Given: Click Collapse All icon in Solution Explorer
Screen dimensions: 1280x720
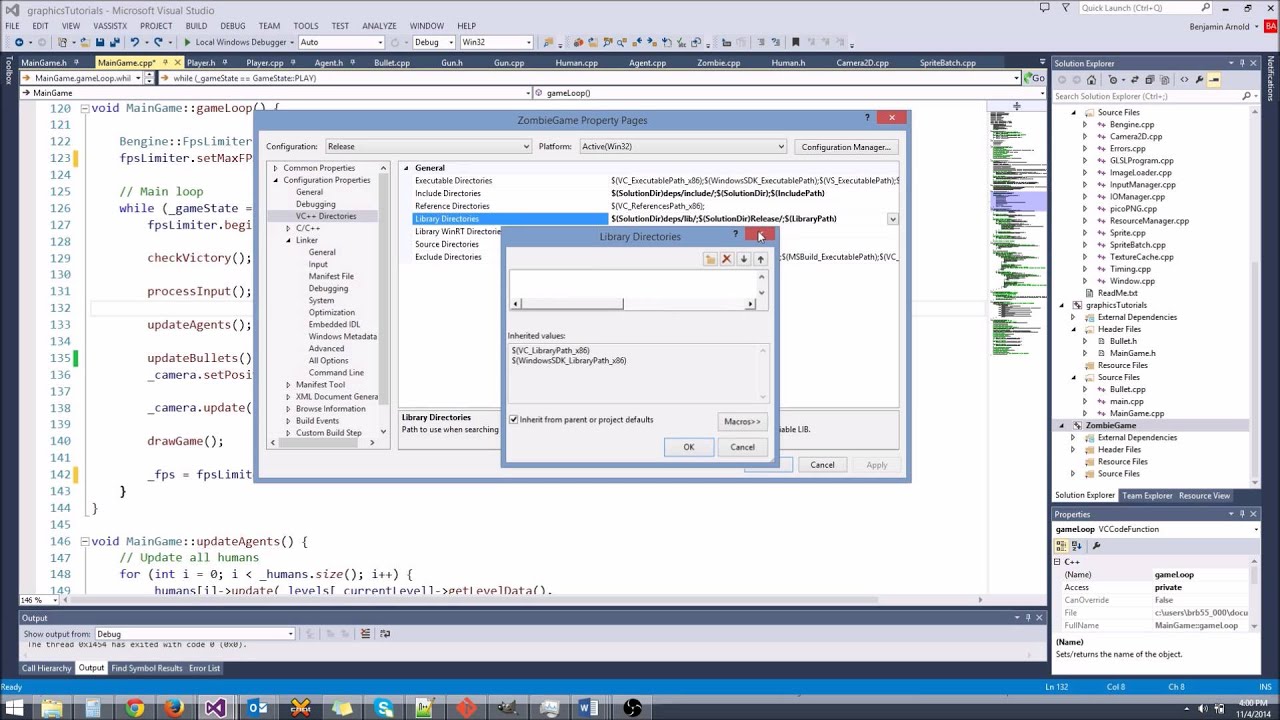Looking at the screenshot, I should (1149, 80).
